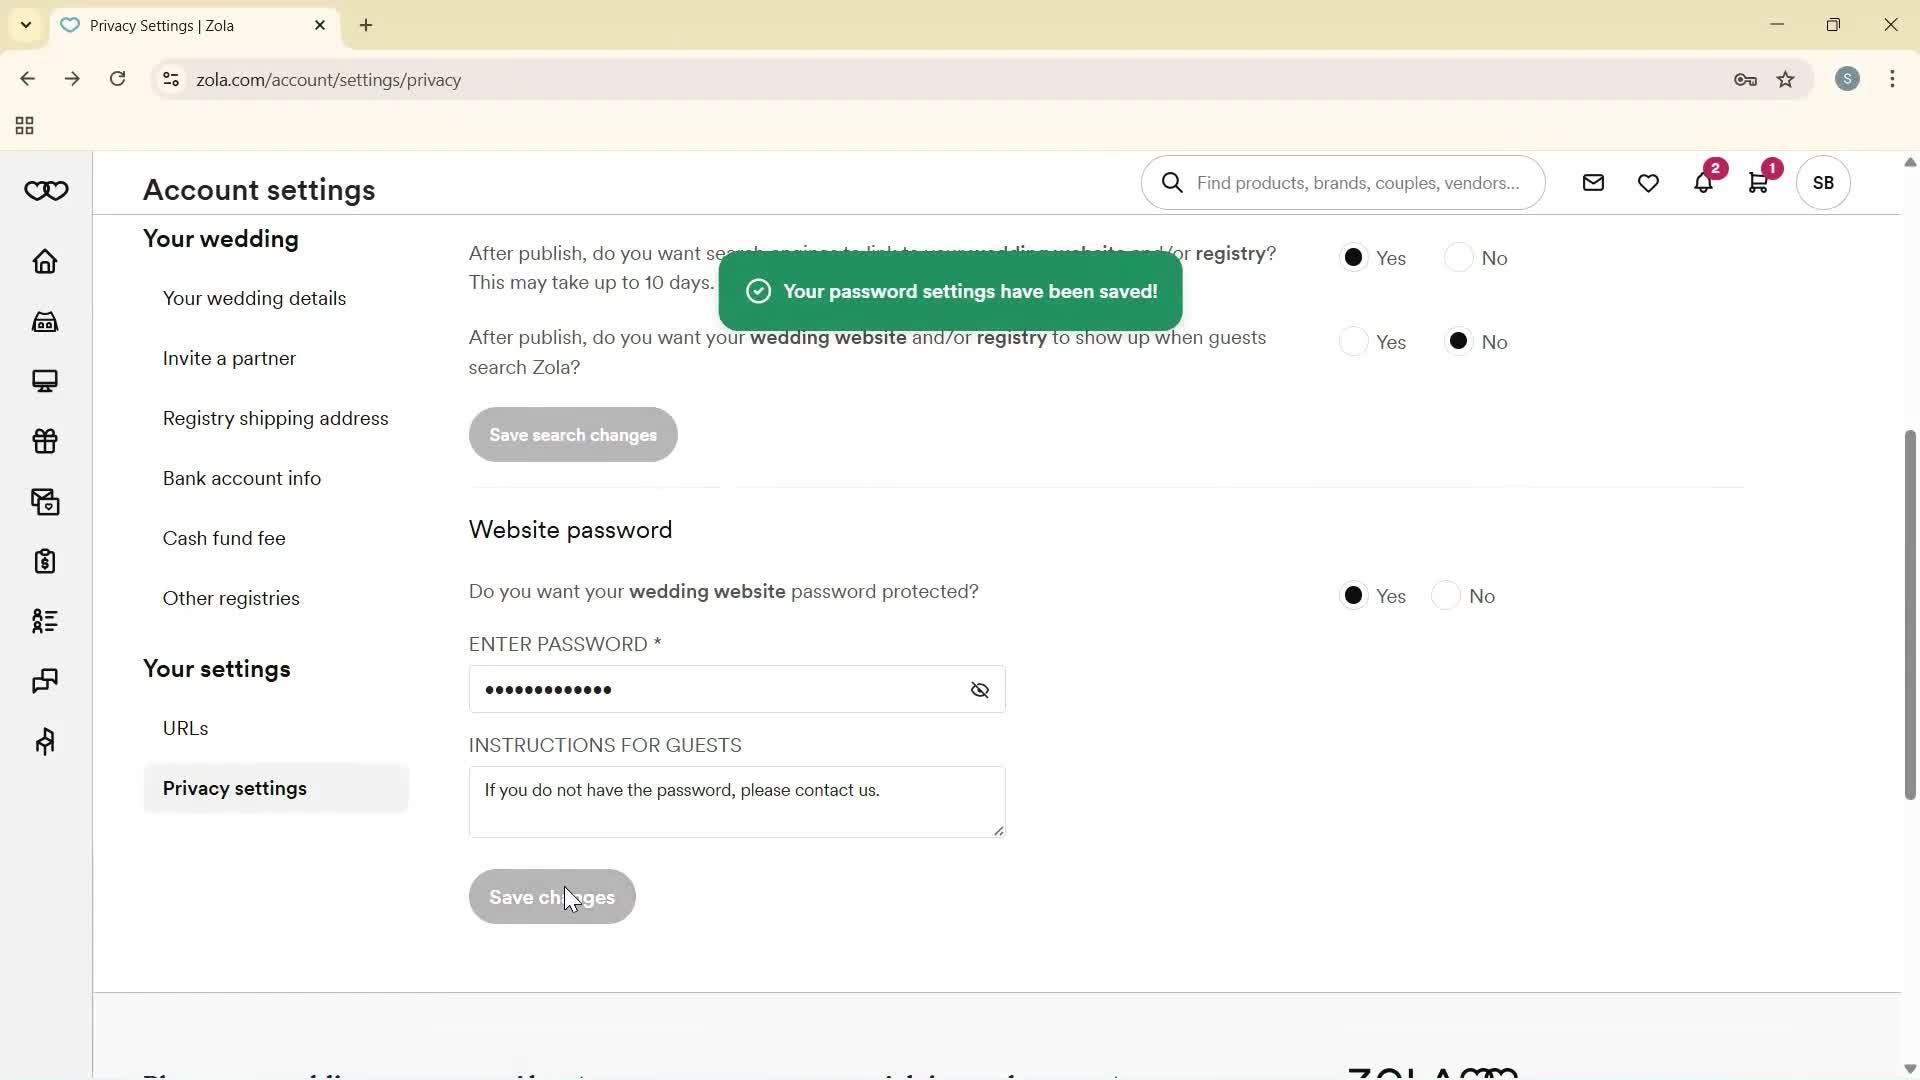Image resolution: width=1920 pixels, height=1080 pixels.
Task: Toggle password visibility in the password field
Action: 980,690
